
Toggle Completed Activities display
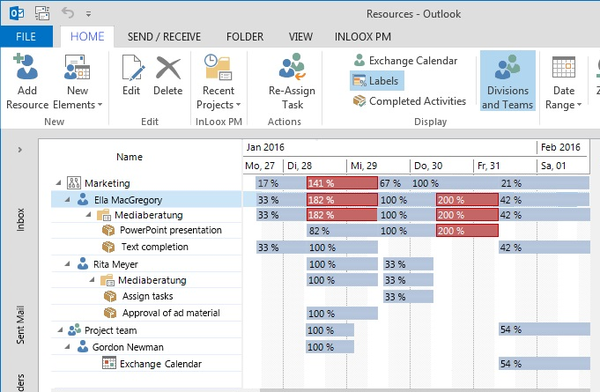click(409, 101)
